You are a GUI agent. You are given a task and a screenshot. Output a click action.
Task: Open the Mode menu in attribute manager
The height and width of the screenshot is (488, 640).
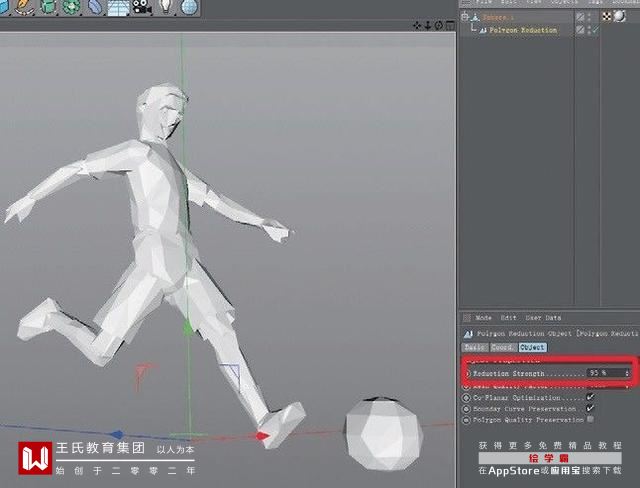[x=483, y=317]
